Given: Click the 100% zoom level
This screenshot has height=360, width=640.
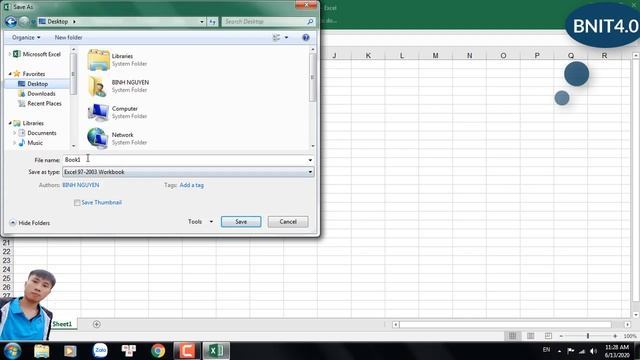Looking at the screenshot, I should [630, 336].
